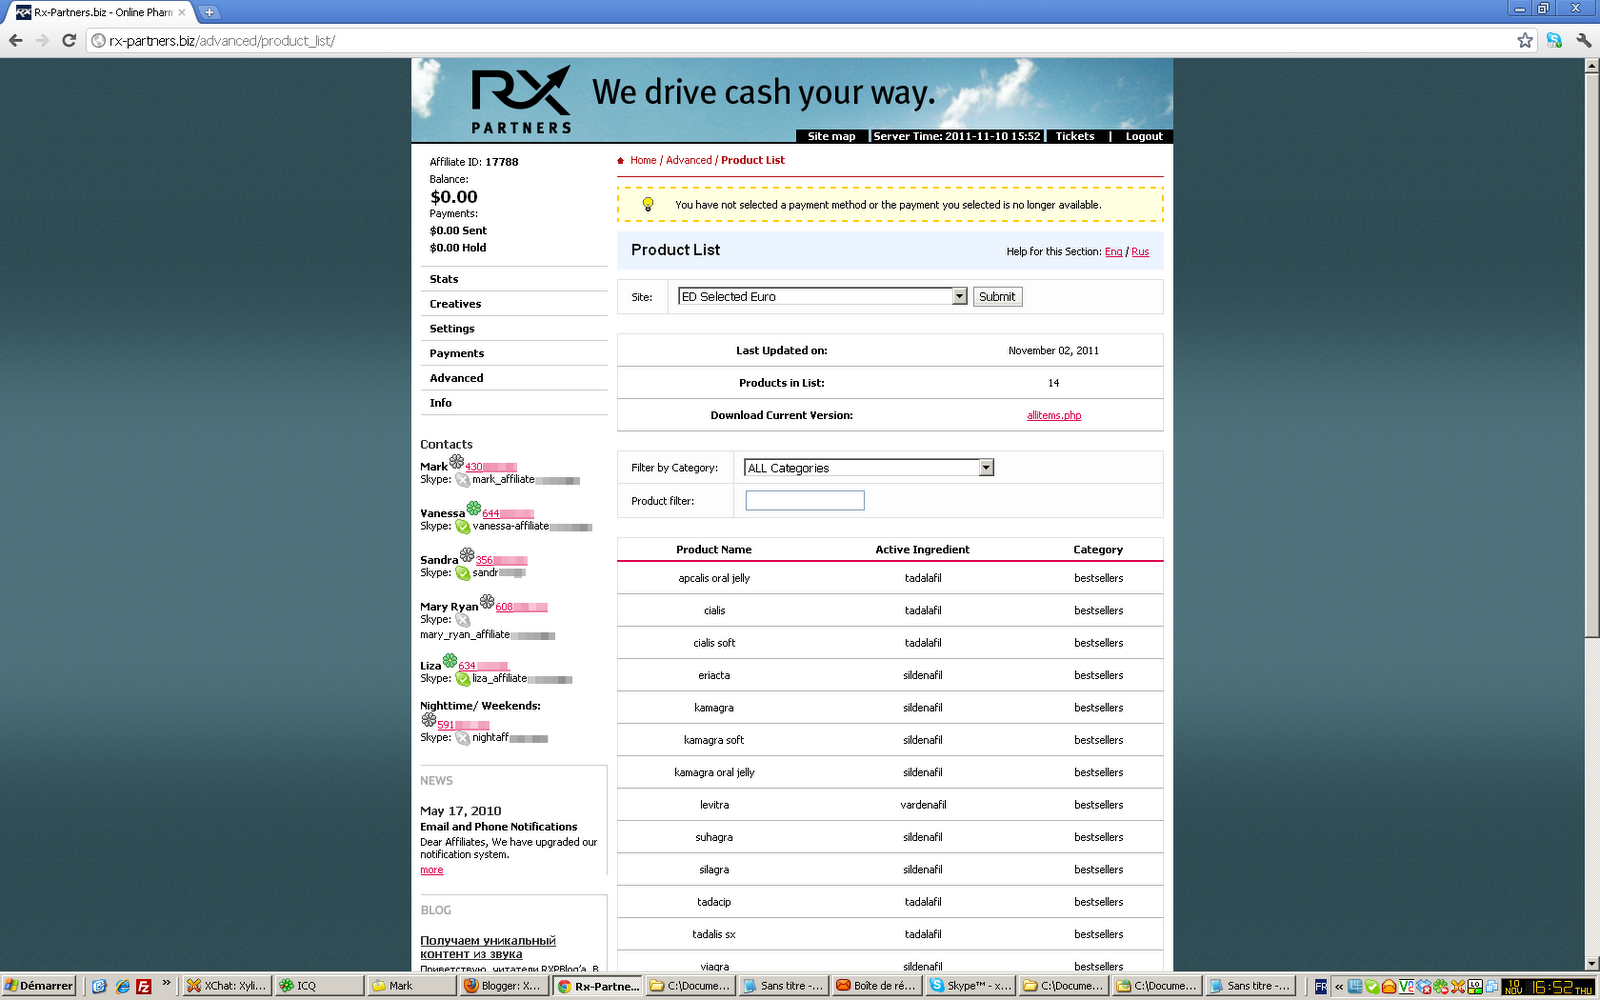1600x1000 pixels.
Task: Launch Internet Explorer from the quick launch bar
Action: tap(122, 986)
